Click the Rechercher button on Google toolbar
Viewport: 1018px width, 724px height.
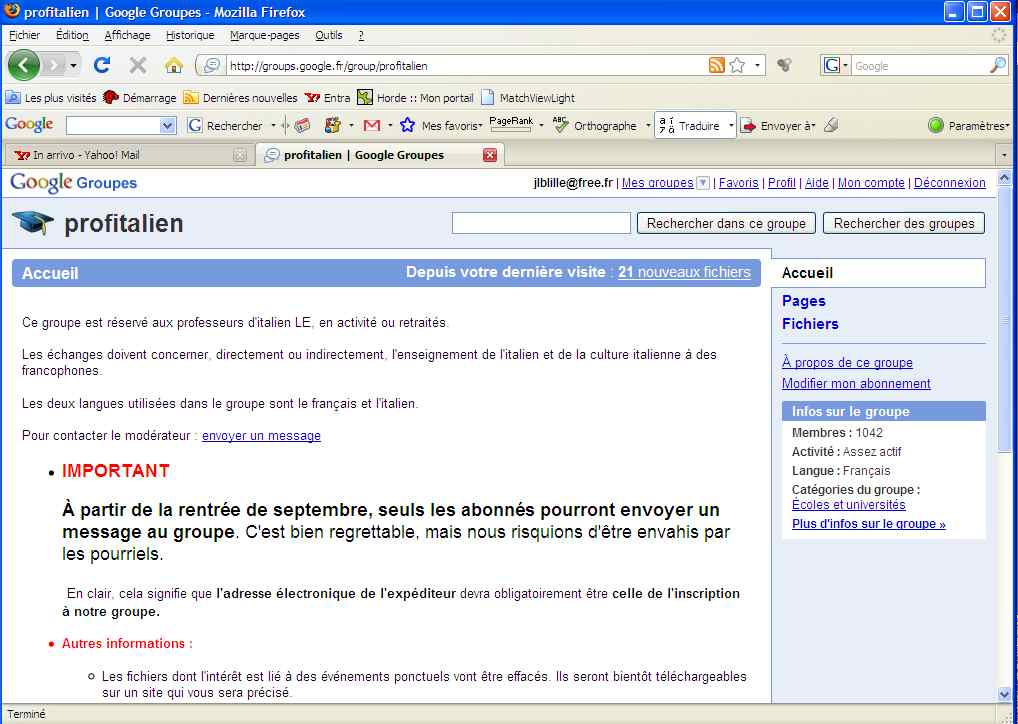click(x=225, y=125)
